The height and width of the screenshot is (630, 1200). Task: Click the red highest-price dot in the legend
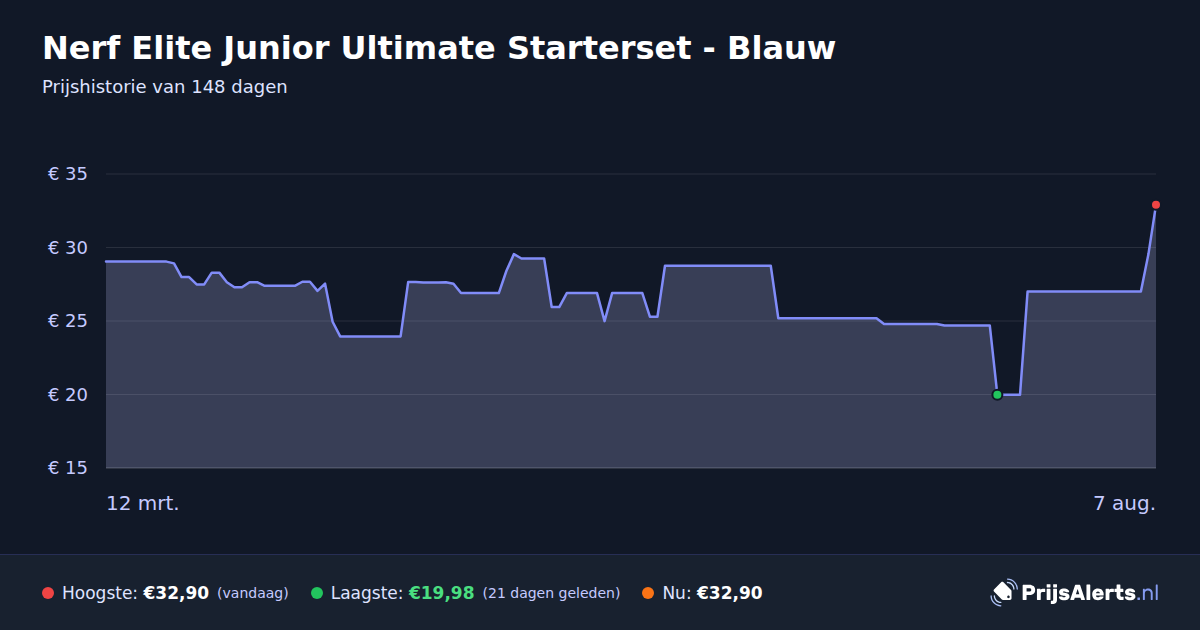click(48, 593)
